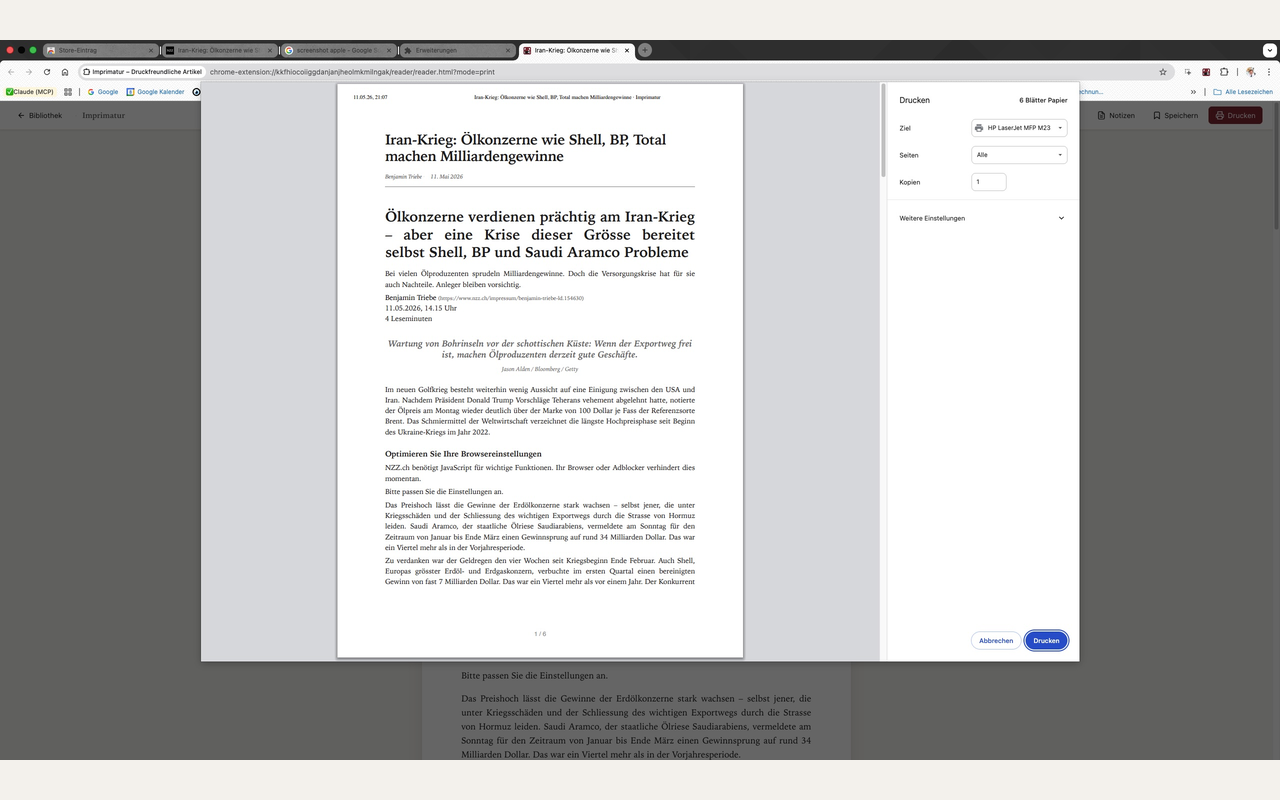Click the printer icon in the Ziel dropdown
The width and height of the screenshot is (1280, 800).
coord(979,128)
